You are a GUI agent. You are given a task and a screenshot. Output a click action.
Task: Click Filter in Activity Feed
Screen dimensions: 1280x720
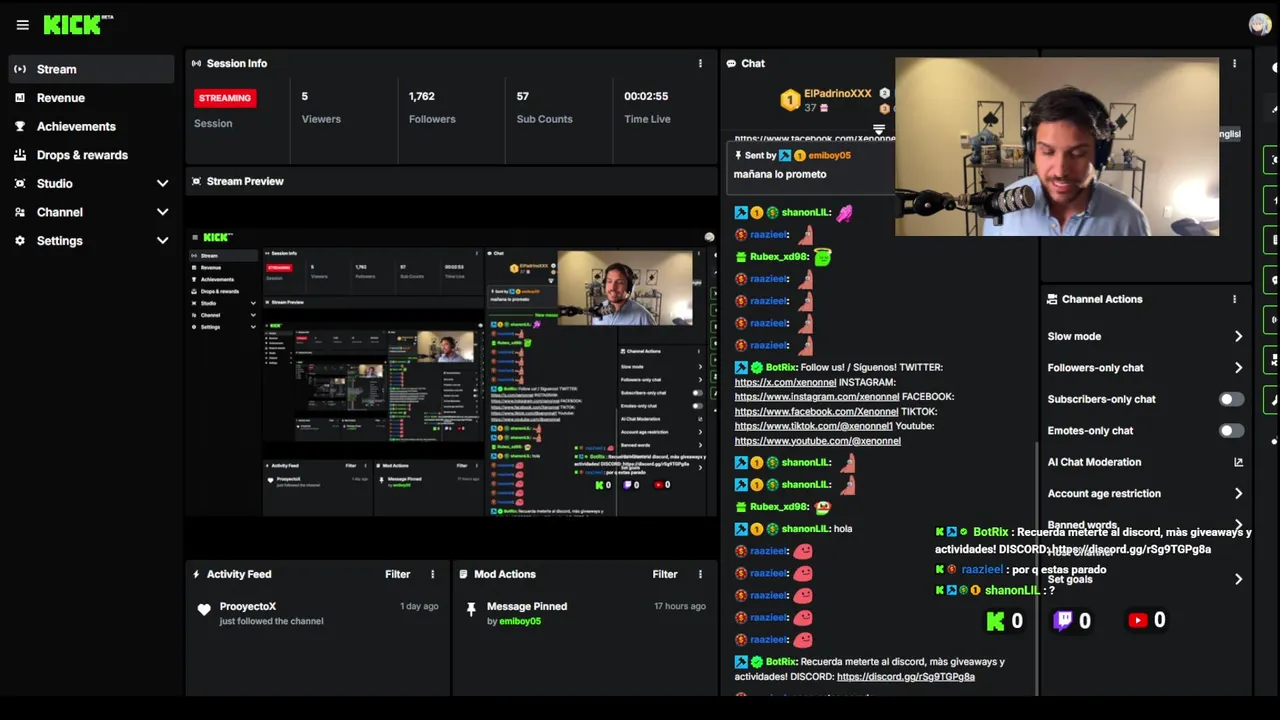coord(397,574)
